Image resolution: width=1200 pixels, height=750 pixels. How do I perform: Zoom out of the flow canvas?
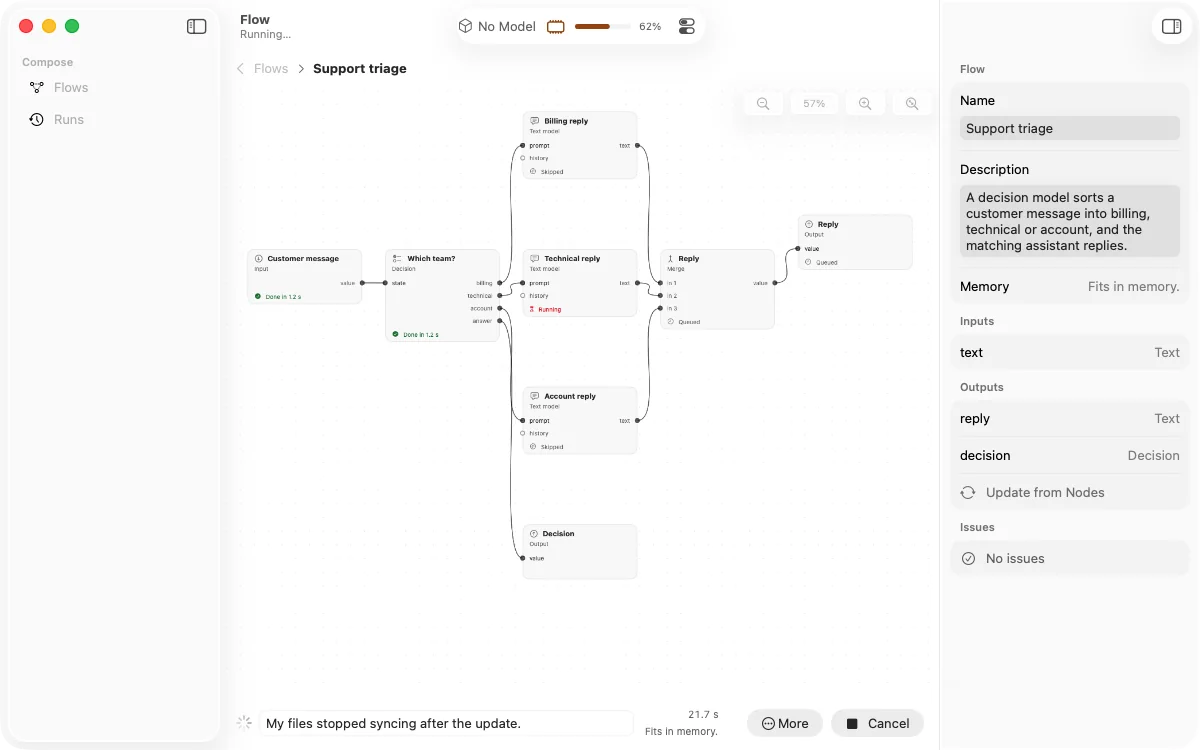[x=763, y=104]
